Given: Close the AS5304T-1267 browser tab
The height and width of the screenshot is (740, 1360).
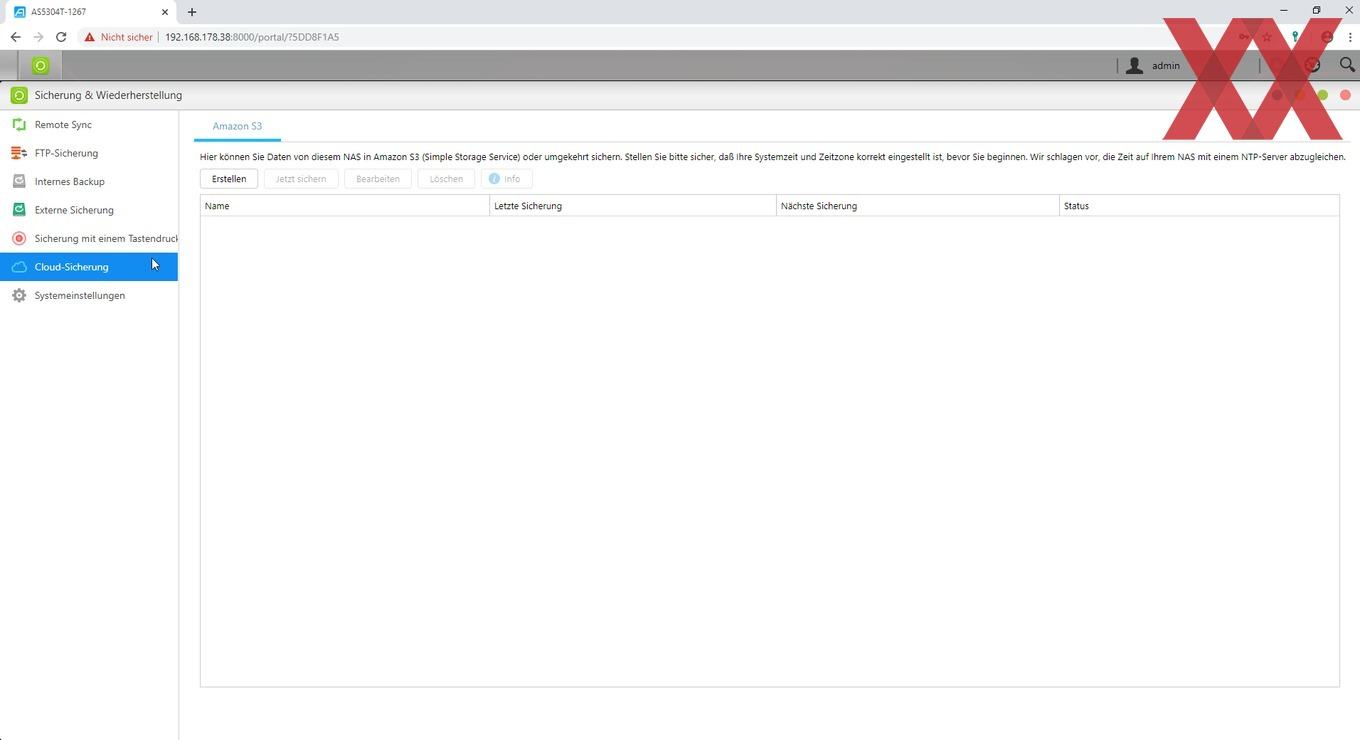Looking at the screenshot, I should (x=165, y=12).
